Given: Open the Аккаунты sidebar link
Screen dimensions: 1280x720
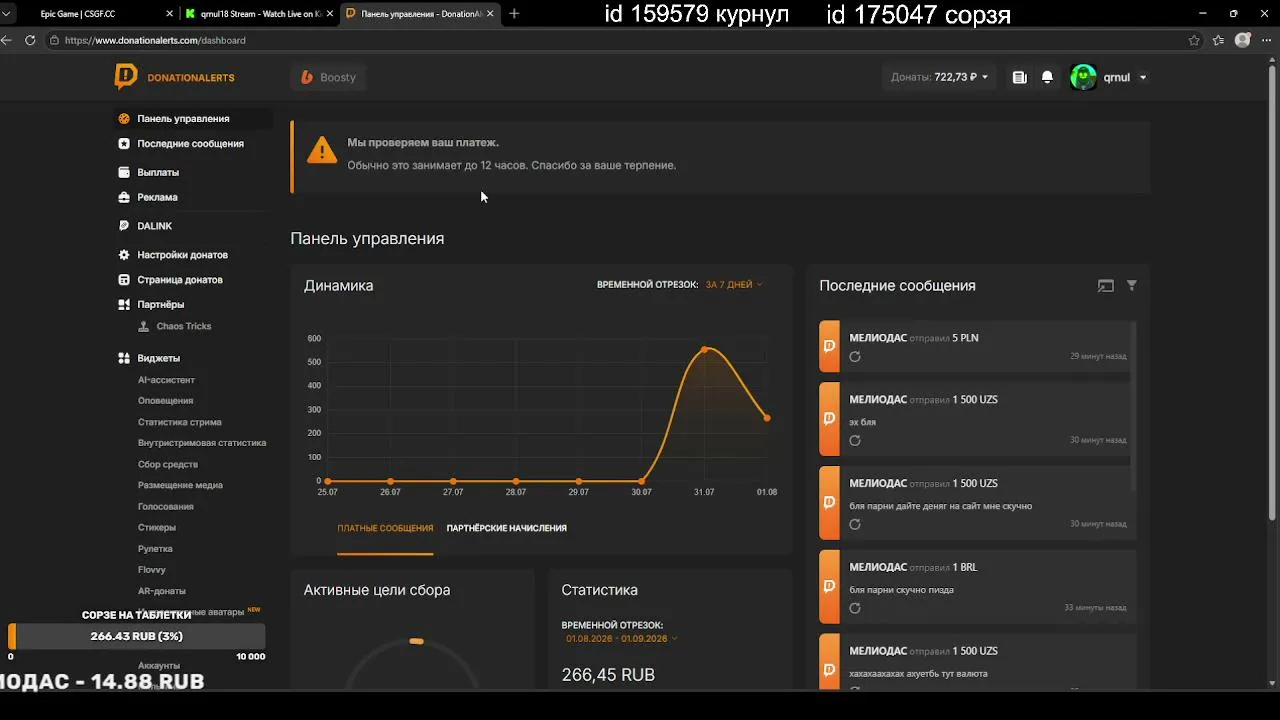Looking at the screenshot, I should 159,665.
